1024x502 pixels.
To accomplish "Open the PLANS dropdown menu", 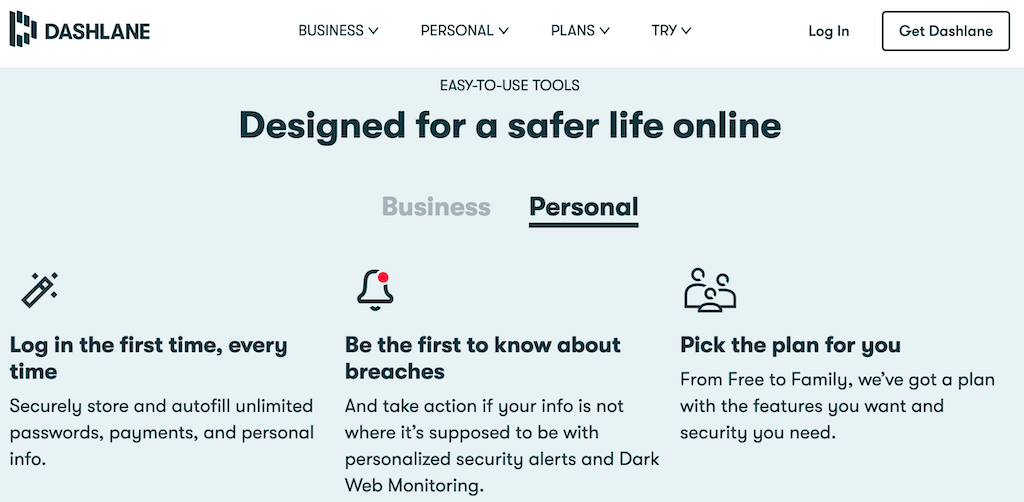I will point(580,30).
